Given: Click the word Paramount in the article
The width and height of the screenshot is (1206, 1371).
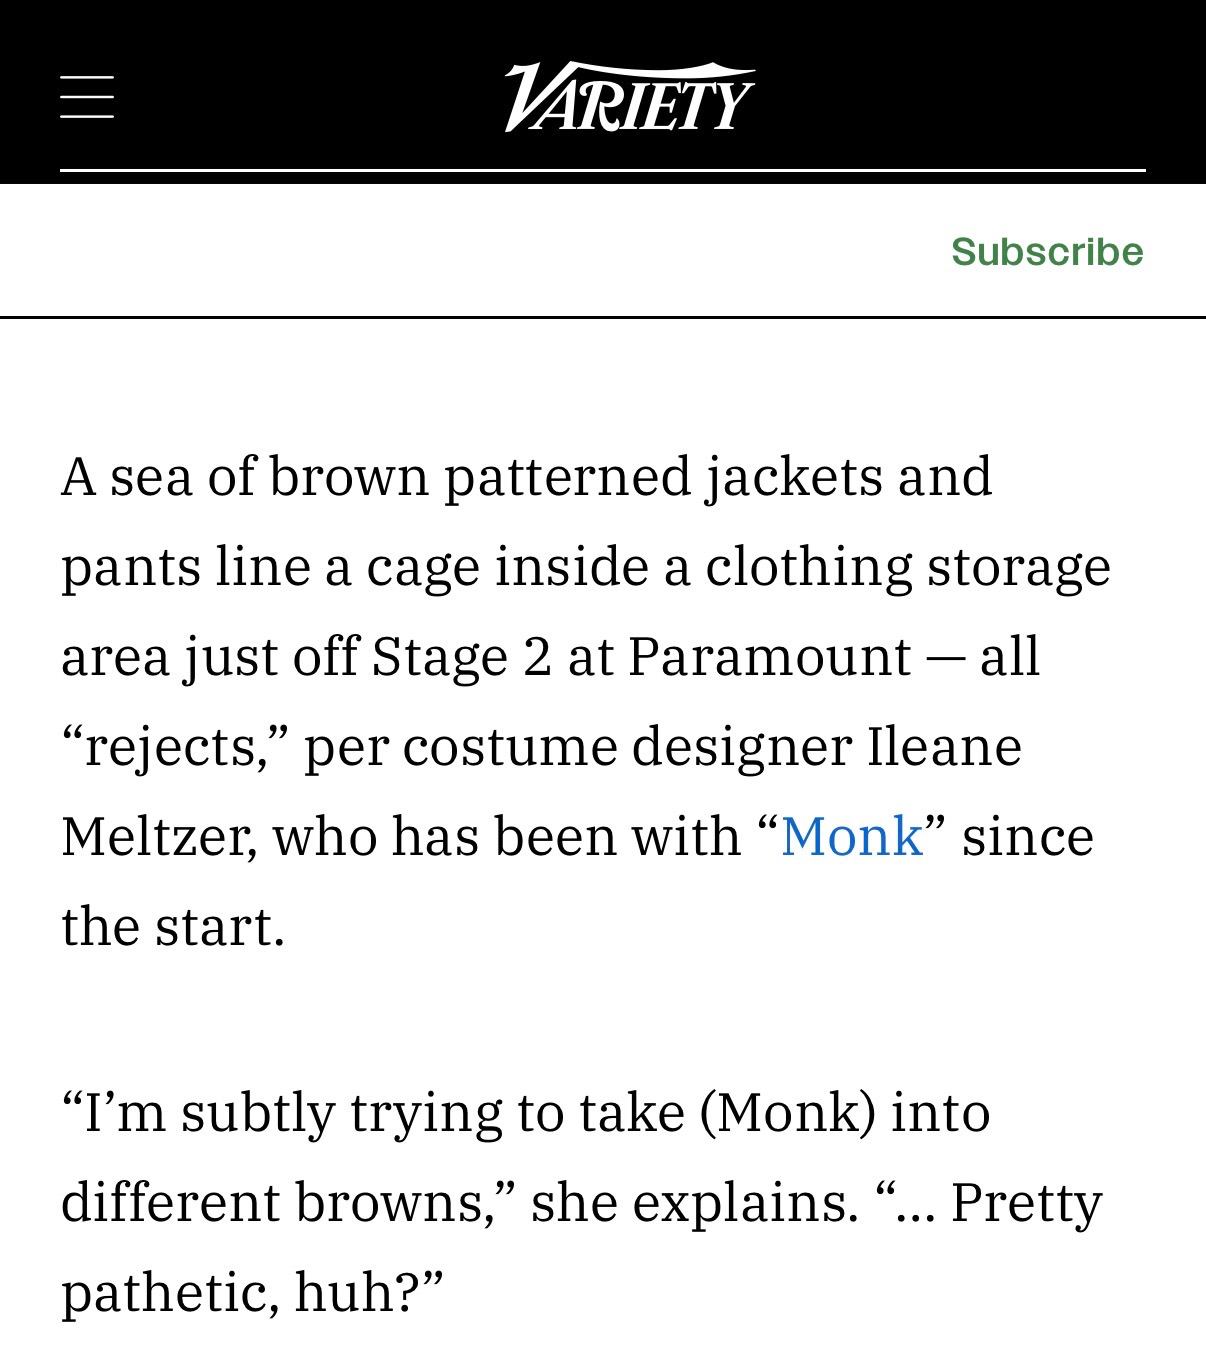Looking at the screenshot, I should click(769, 657).
